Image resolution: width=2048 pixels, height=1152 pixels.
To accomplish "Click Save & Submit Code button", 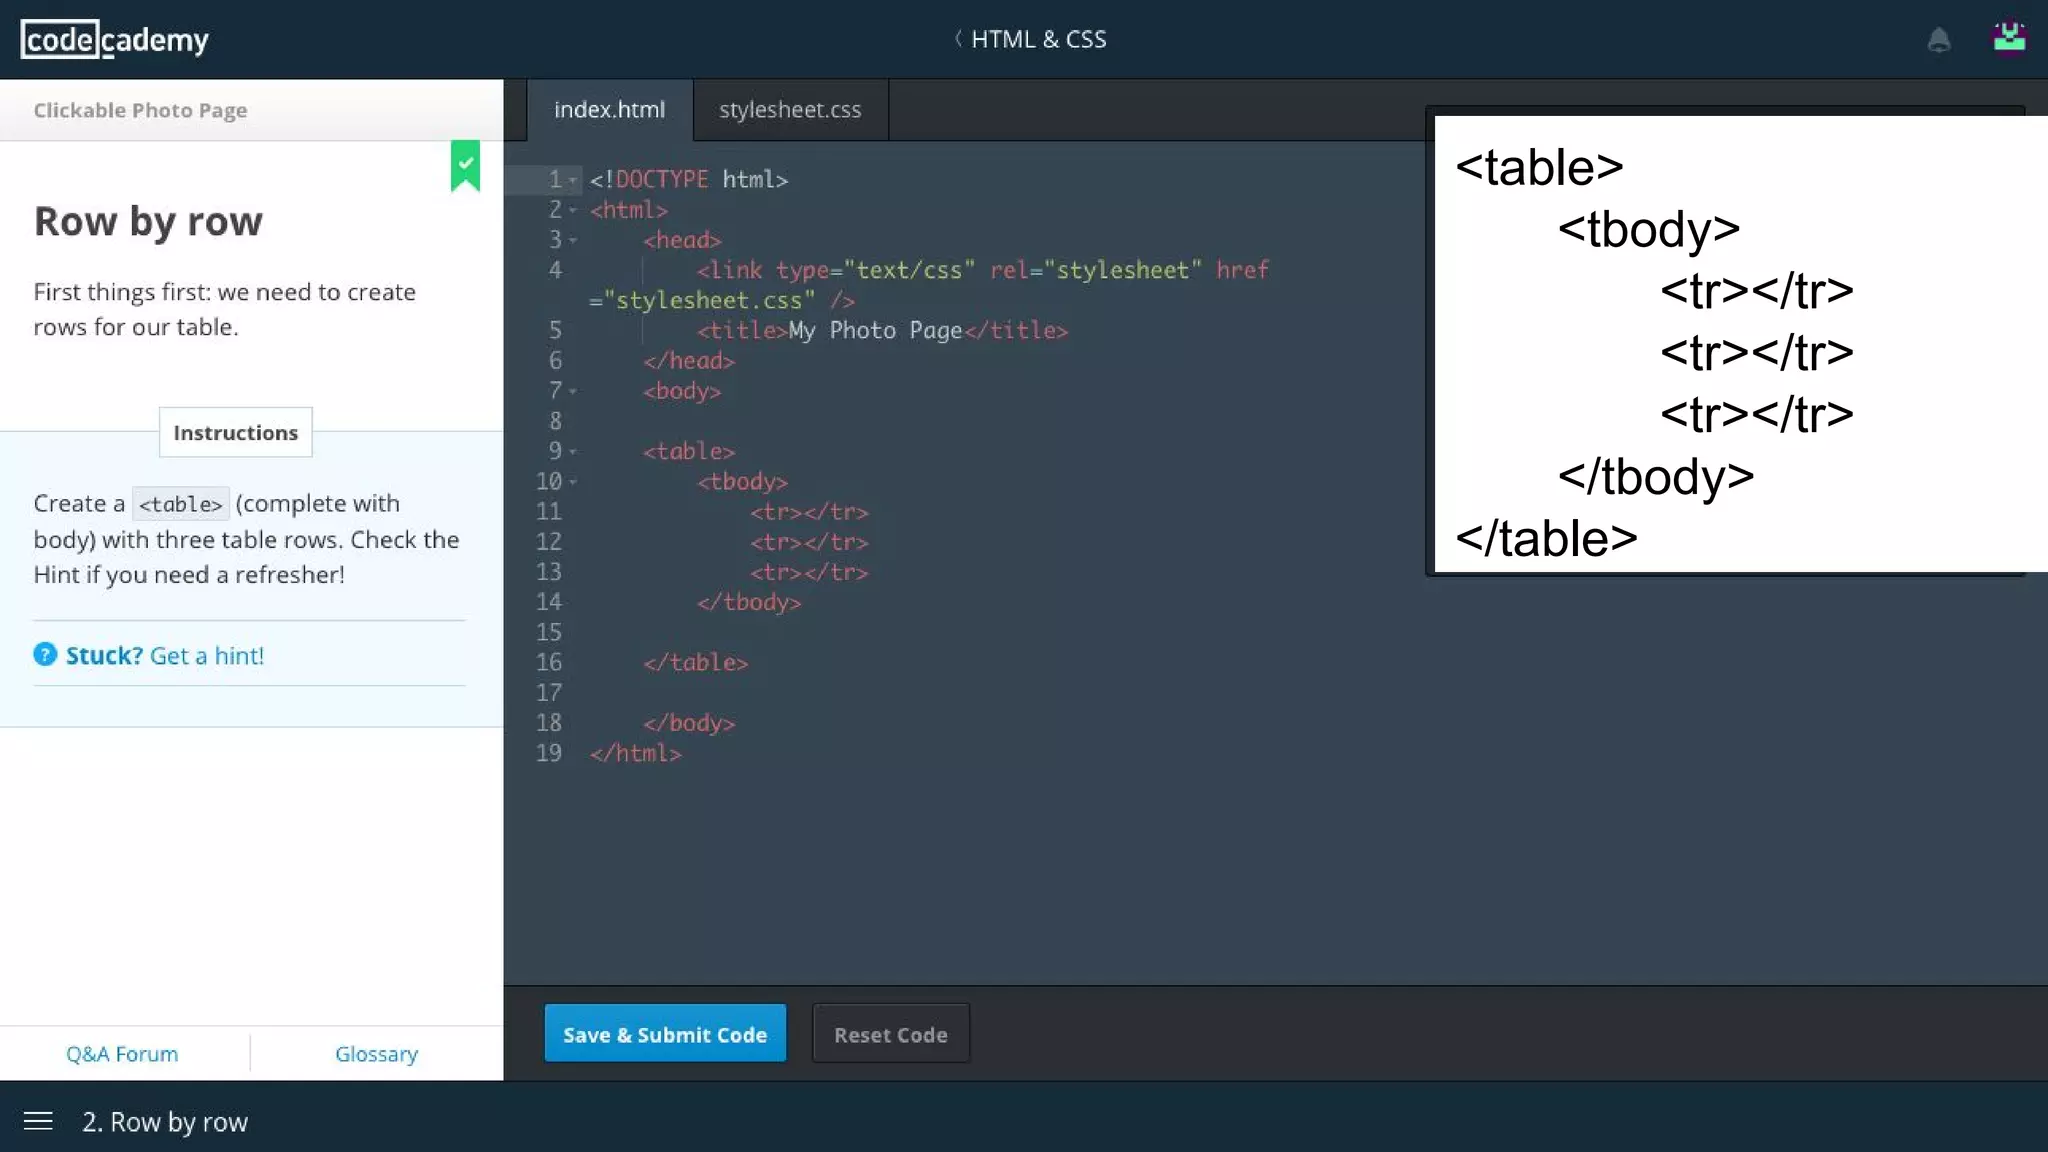I will click(665, 1034).
